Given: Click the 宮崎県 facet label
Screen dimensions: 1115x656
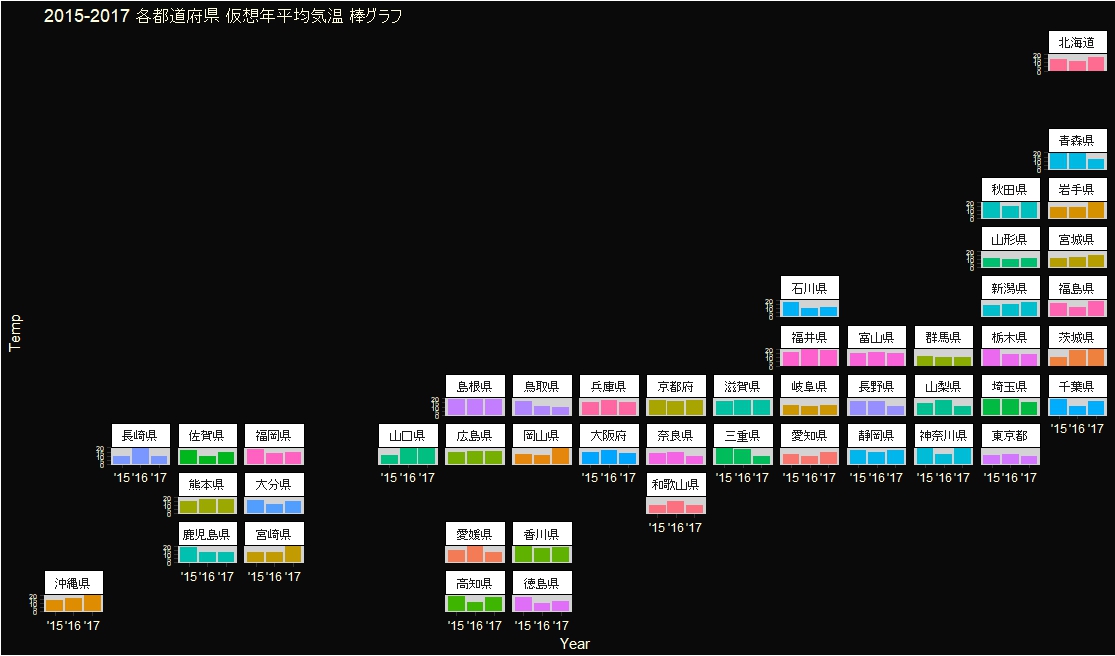Looking at the screenshot, I should tap(274, 534).
